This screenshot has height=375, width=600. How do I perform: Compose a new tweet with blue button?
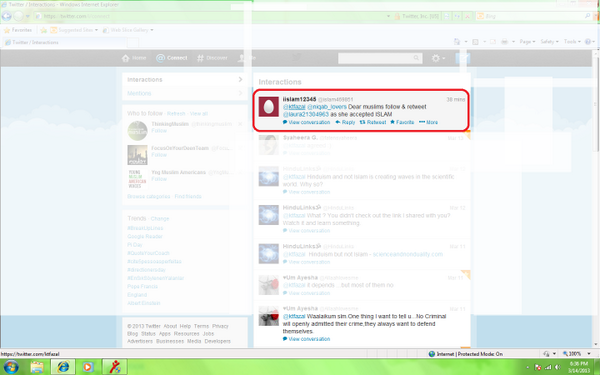pyautogui.click(x=462, y=58)
